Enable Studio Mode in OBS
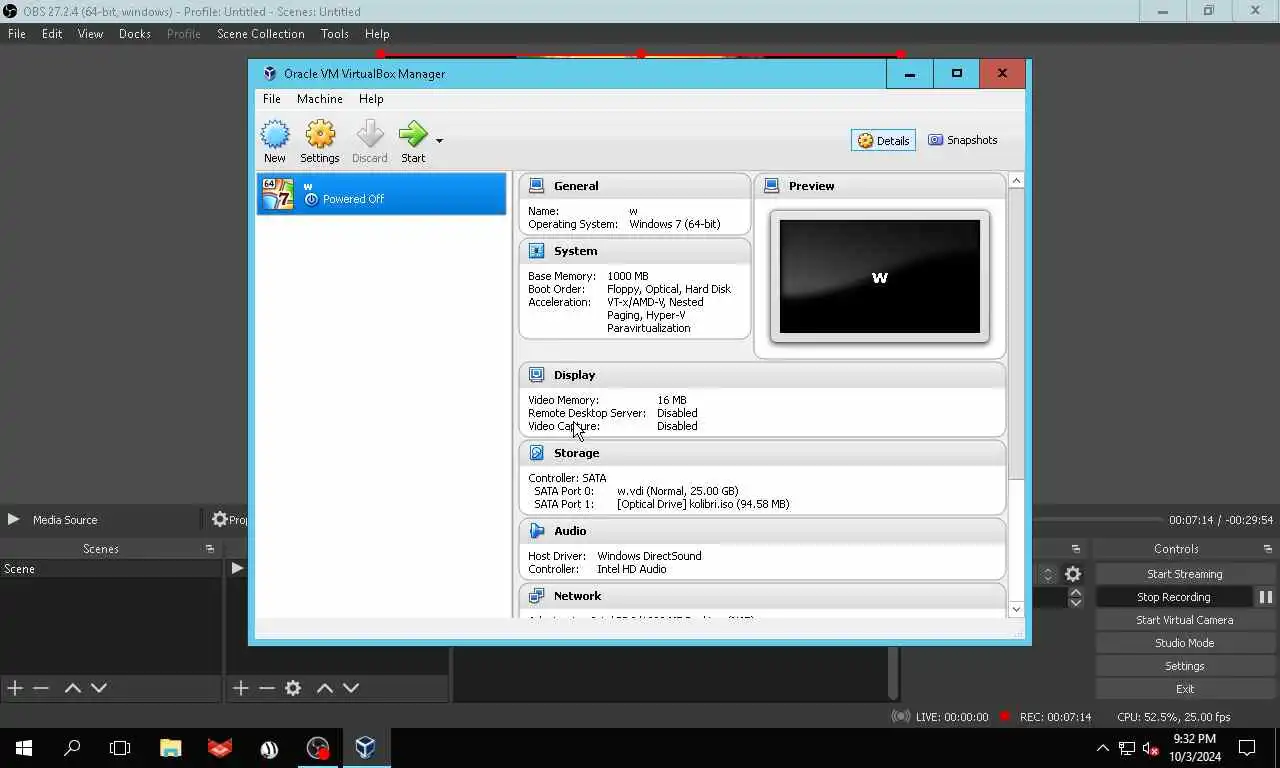This screenshot has width=1280, height=768. click(x=1184, y=643)
